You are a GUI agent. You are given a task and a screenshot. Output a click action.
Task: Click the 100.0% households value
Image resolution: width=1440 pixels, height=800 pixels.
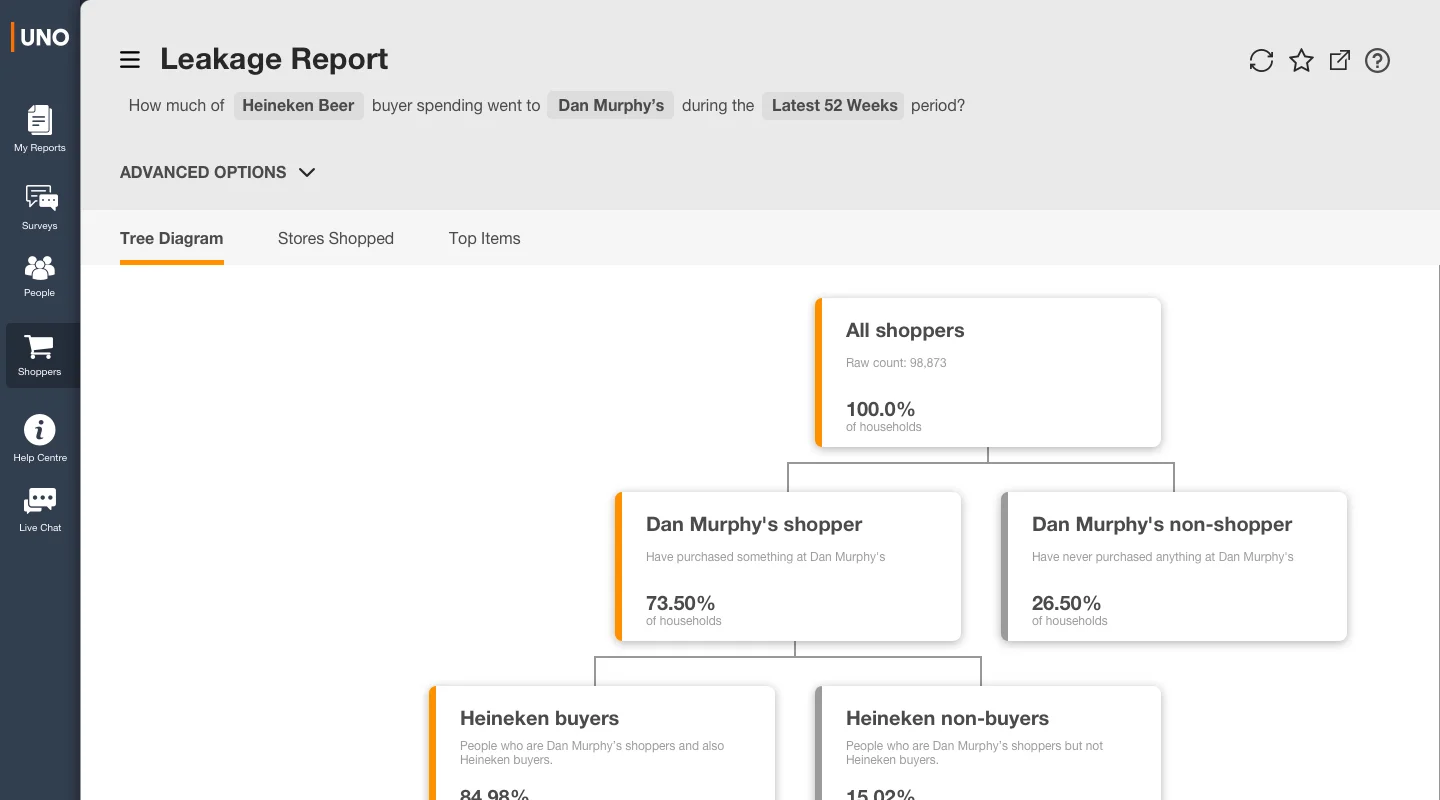click(x=881, y=409)
